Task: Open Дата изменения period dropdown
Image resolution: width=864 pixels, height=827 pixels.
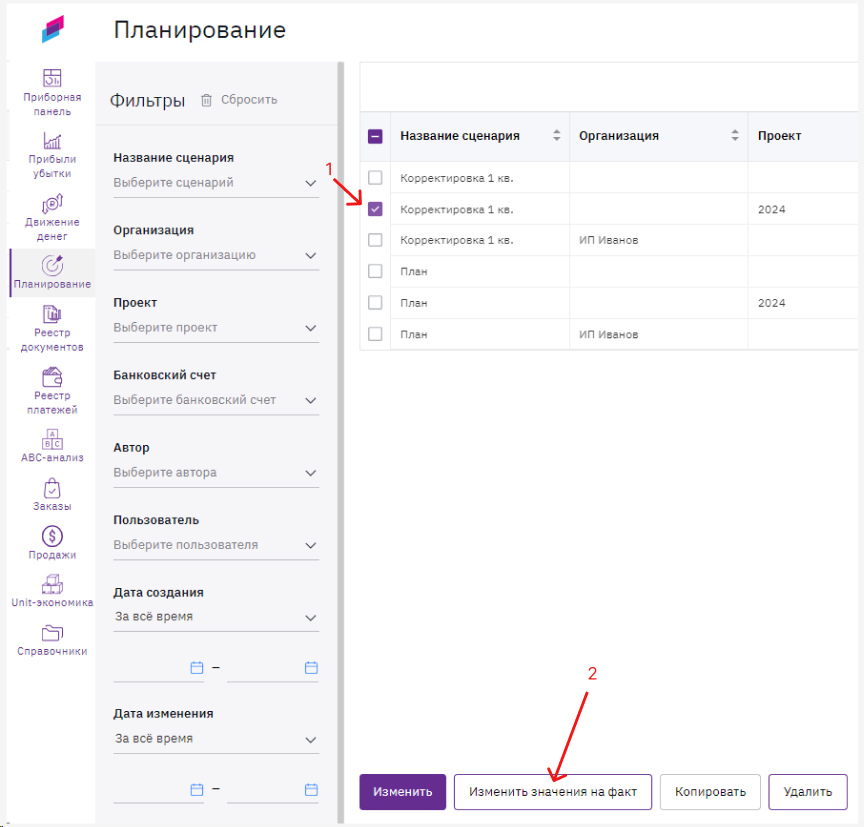Action: (216, 739)
